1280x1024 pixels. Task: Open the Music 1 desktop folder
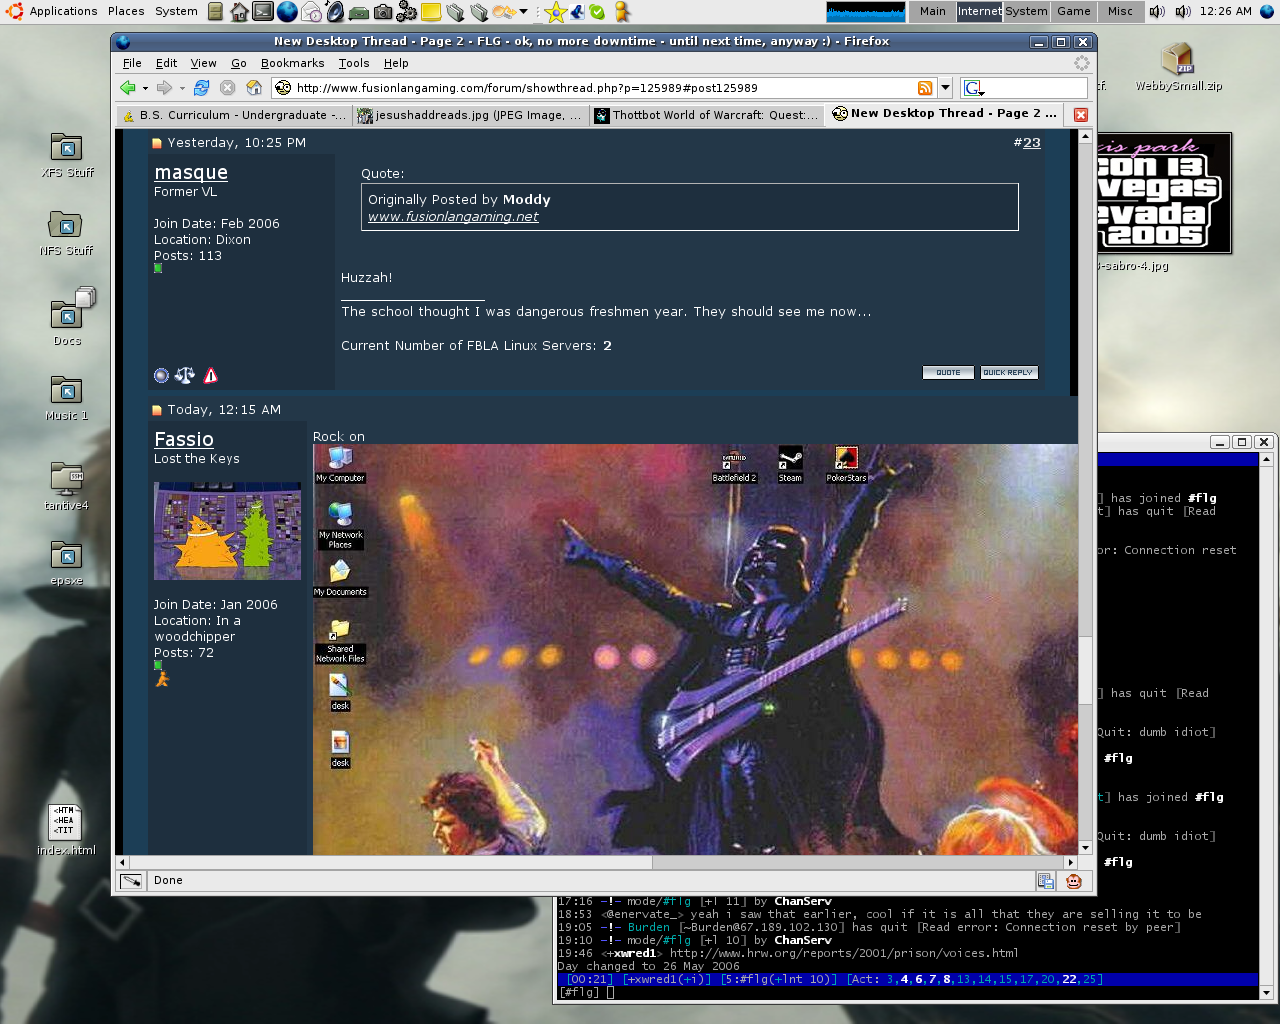pos(66,397)
